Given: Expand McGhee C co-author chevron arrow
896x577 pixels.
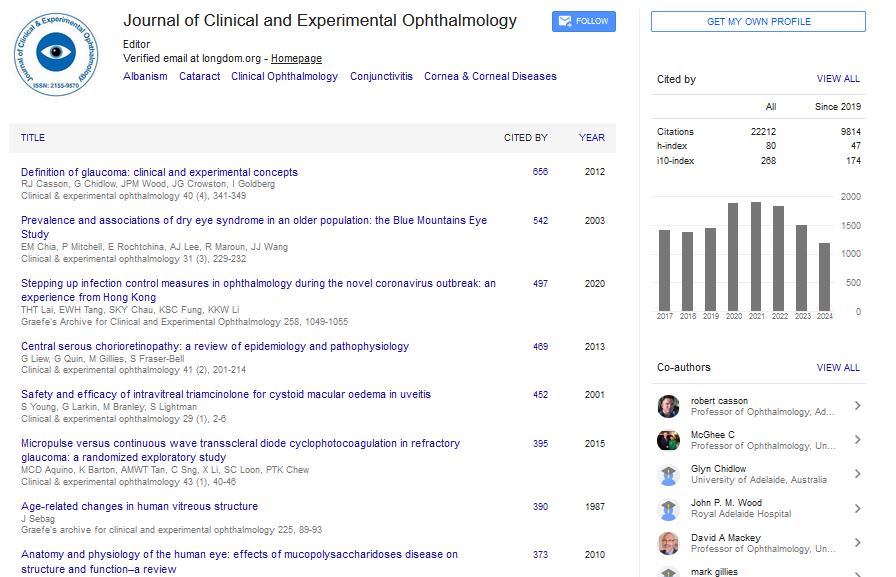Looking at the screenshot, I should point(857,440).
